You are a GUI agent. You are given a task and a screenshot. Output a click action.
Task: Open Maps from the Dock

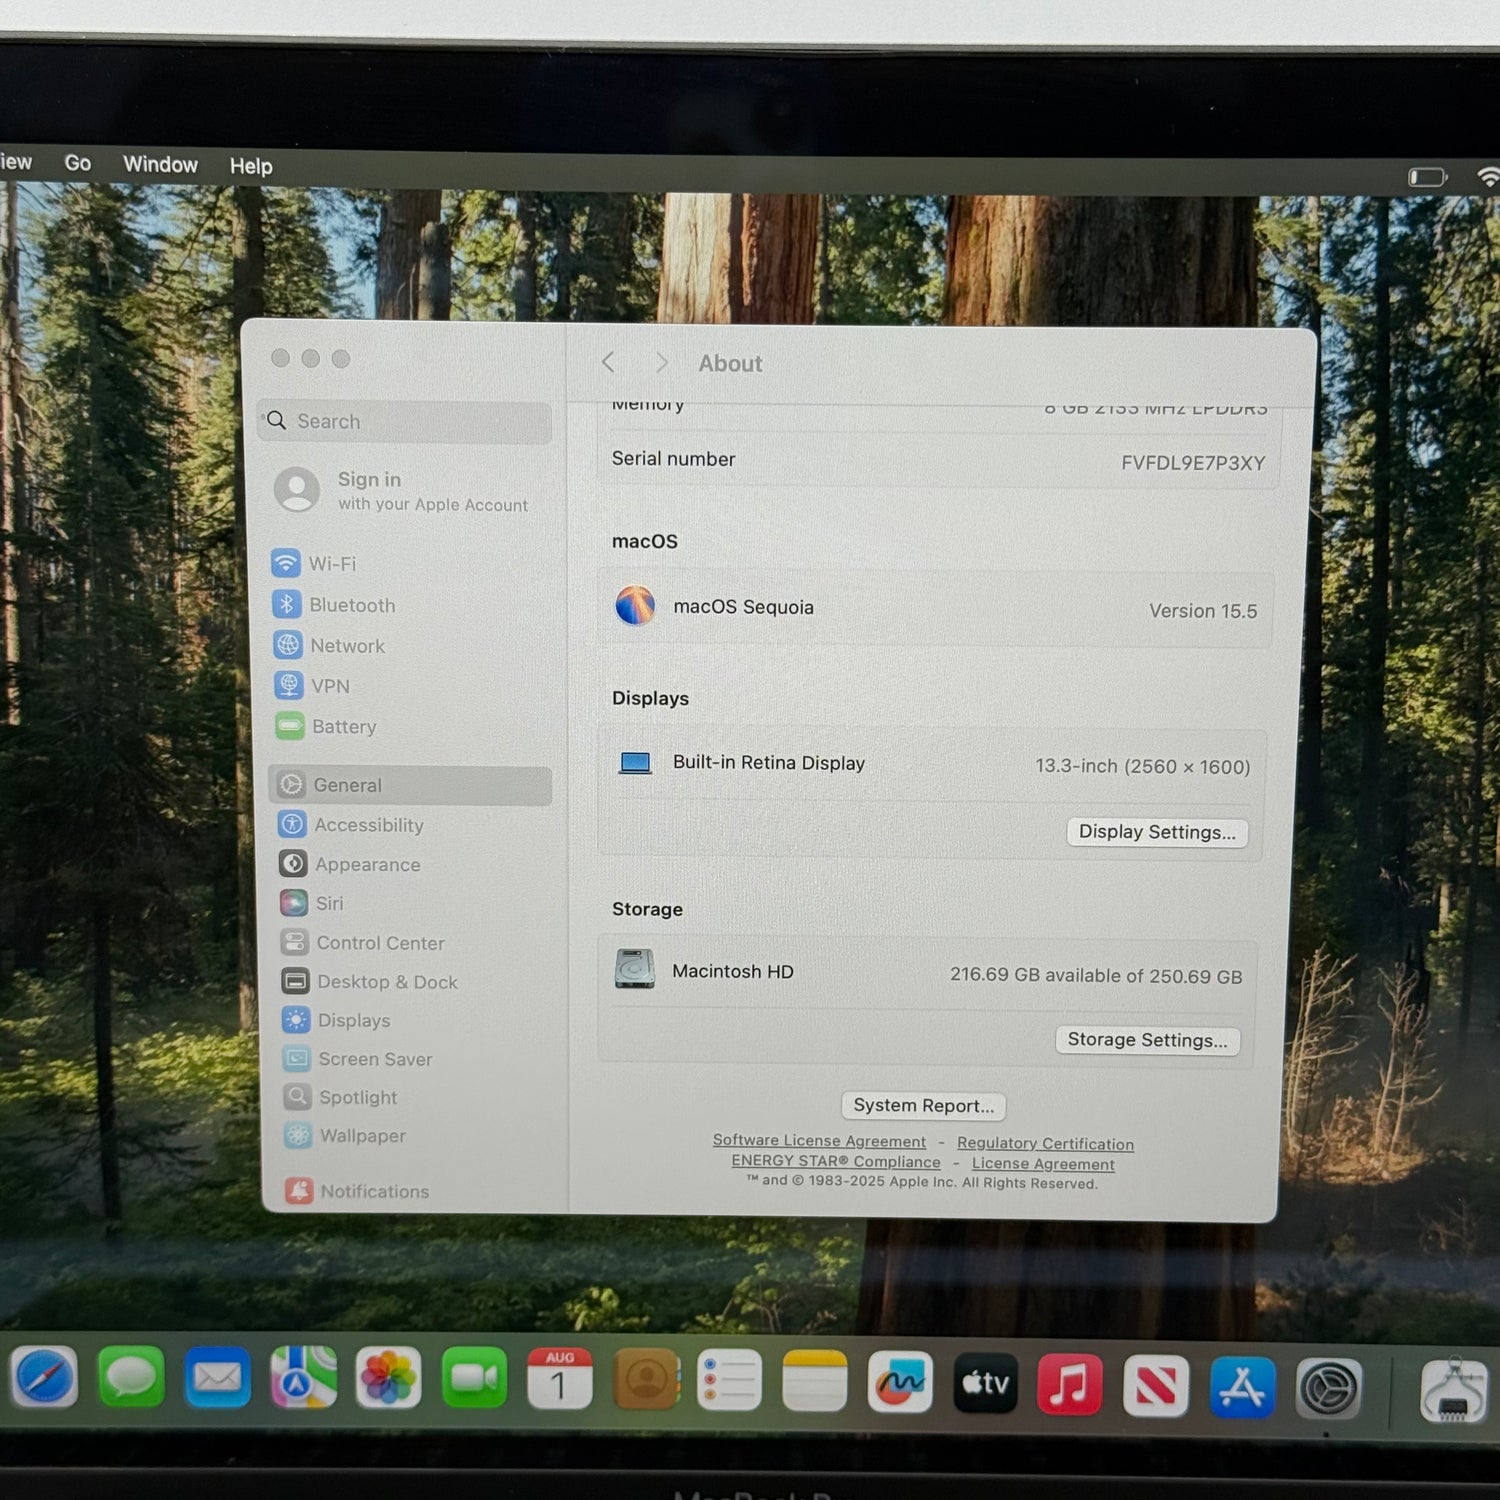click(303, 1378)
